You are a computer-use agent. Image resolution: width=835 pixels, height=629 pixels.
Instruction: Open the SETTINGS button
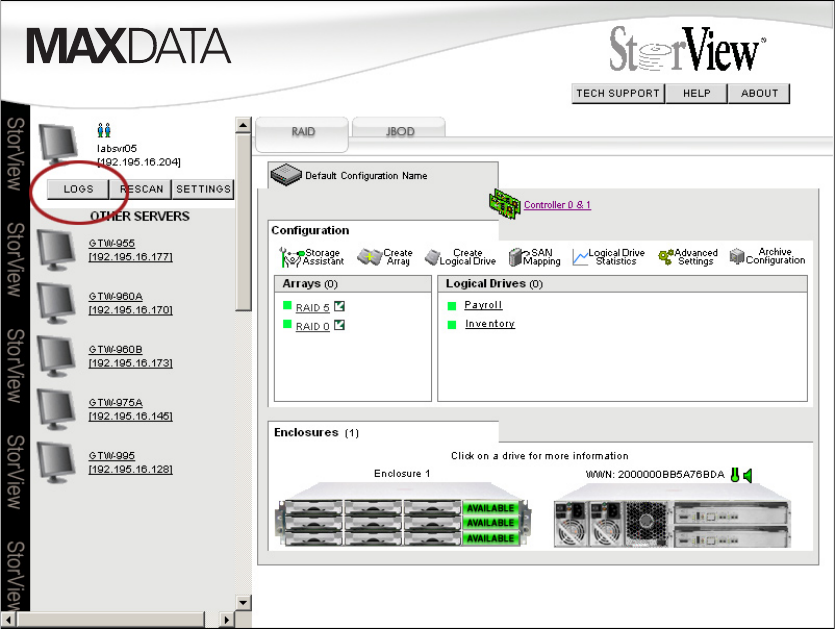coord(203,189)
